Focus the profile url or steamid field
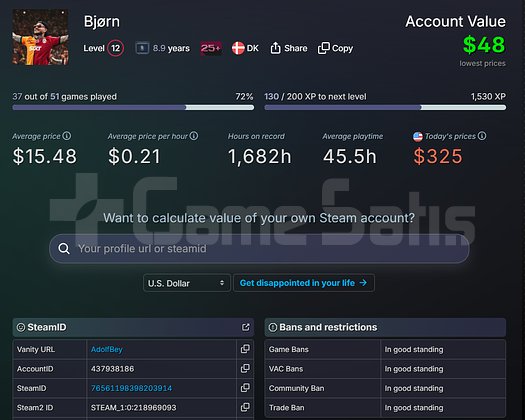This screenshot has width=525, height=420. pos(259,249)
